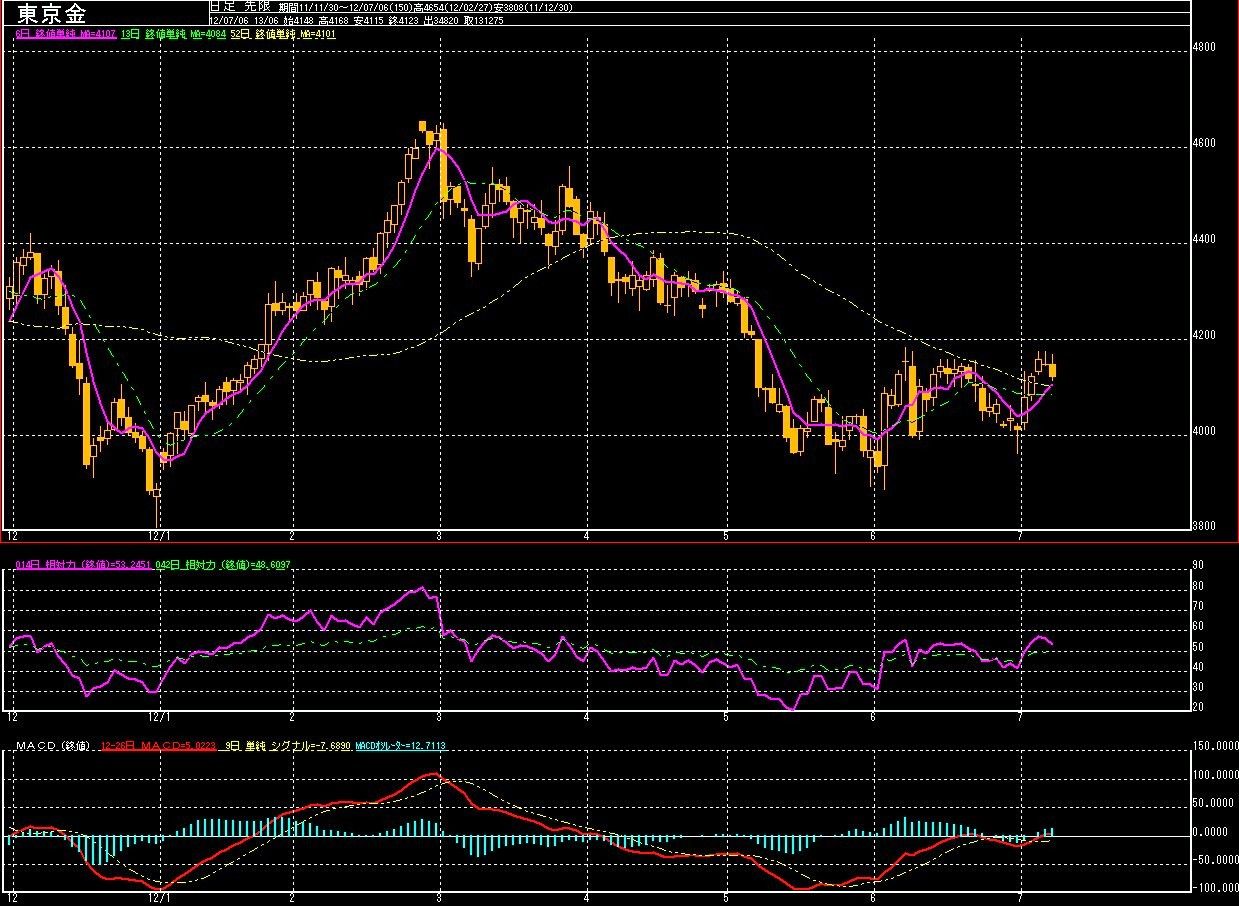This screenshot has height=906, width=1239.
Task: Click the low value 安3808(11/12/30)
Action: 533,7
